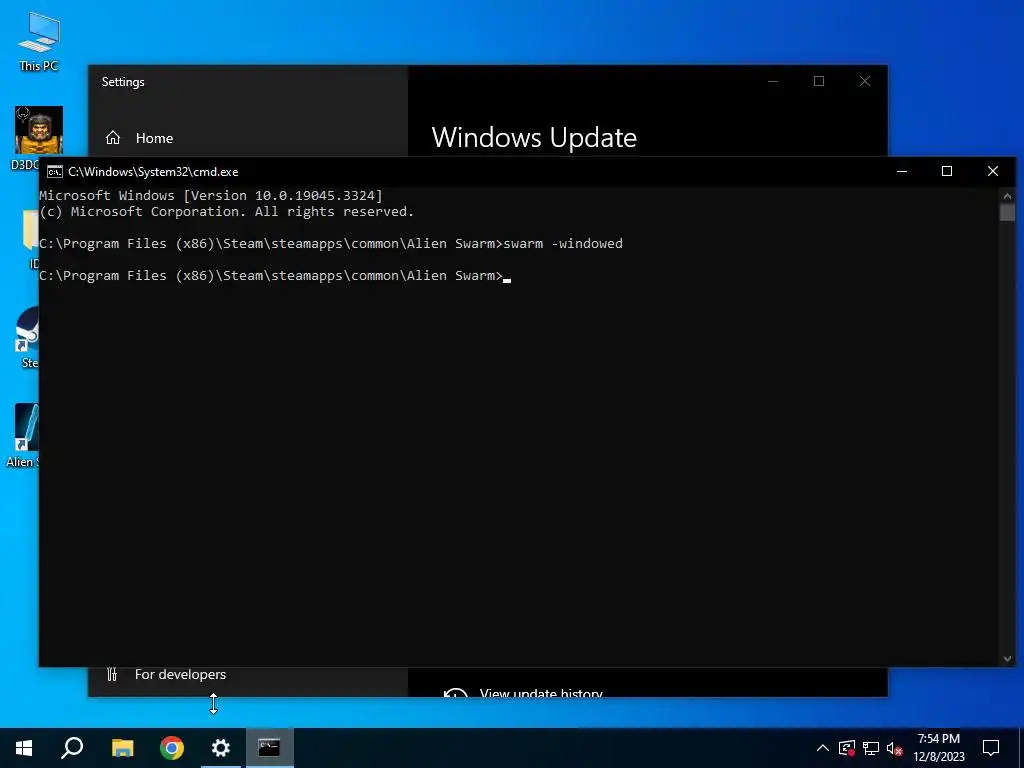Click the Home icon in Settings
Viewport: 1024px width, 768px height.
click(x=113, y=138)
